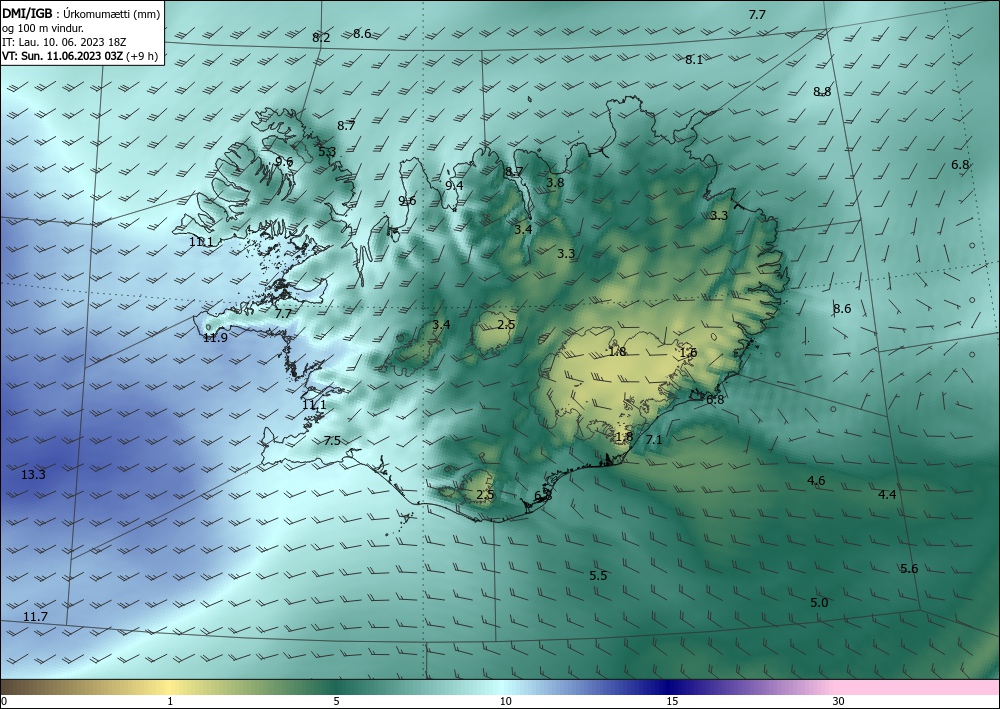Screen dimensions: 1000x709
Task: Click the 8.1 map value
Action: click(x=694, y=60)
